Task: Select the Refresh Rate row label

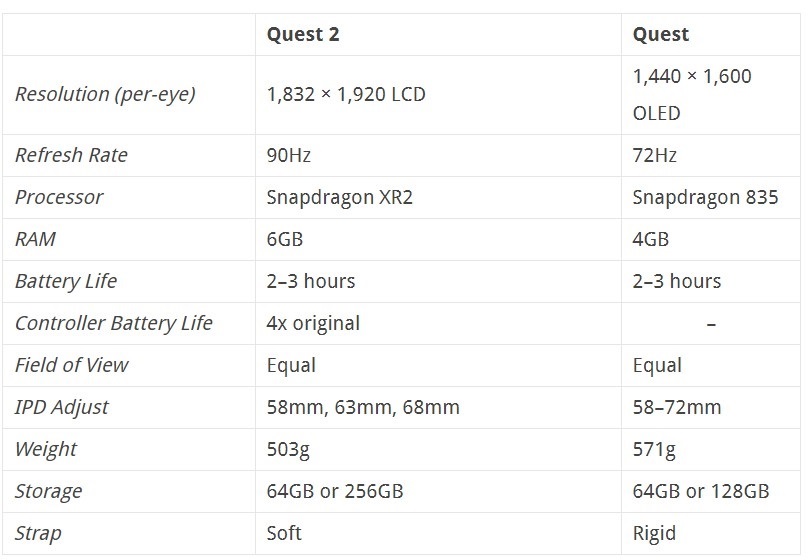Action: (71, 155)
